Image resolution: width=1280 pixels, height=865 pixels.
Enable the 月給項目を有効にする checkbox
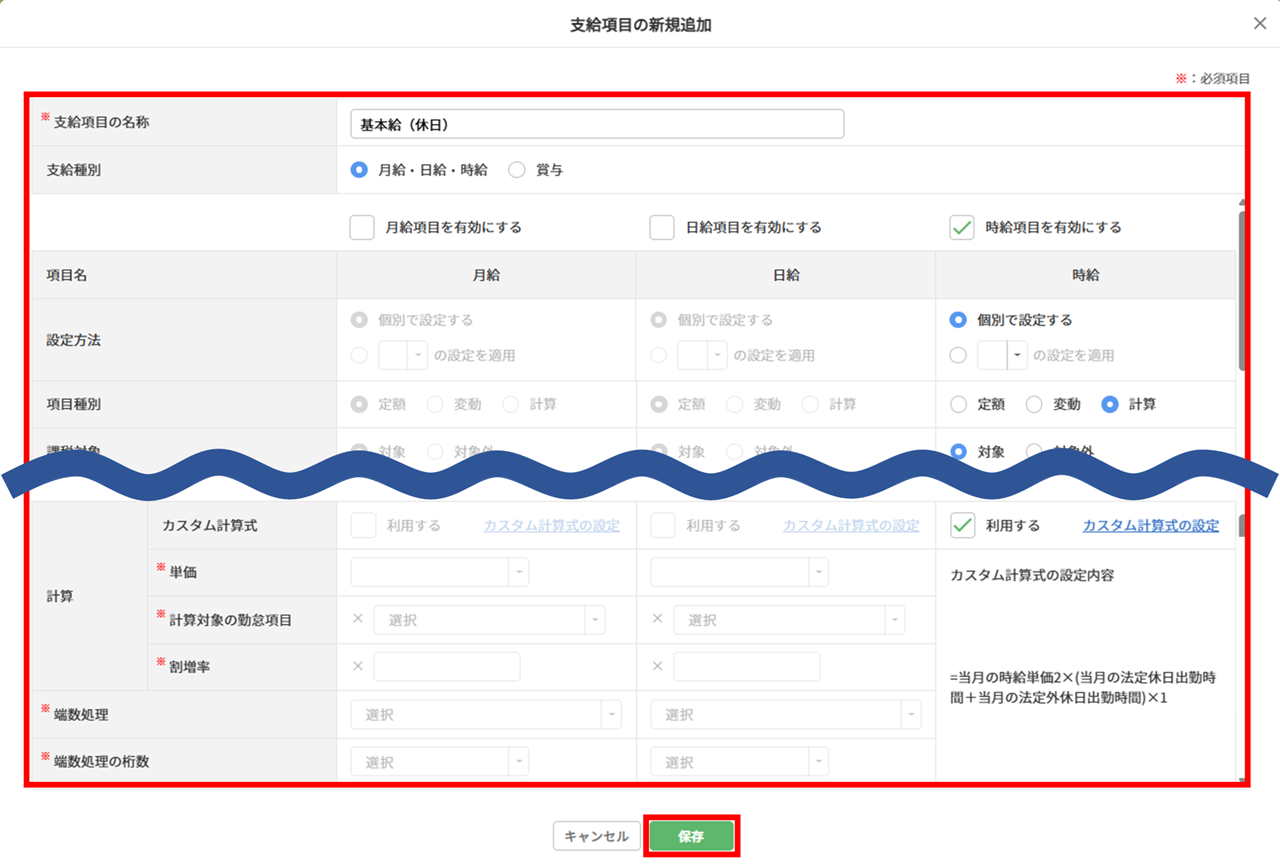(362, 227)
